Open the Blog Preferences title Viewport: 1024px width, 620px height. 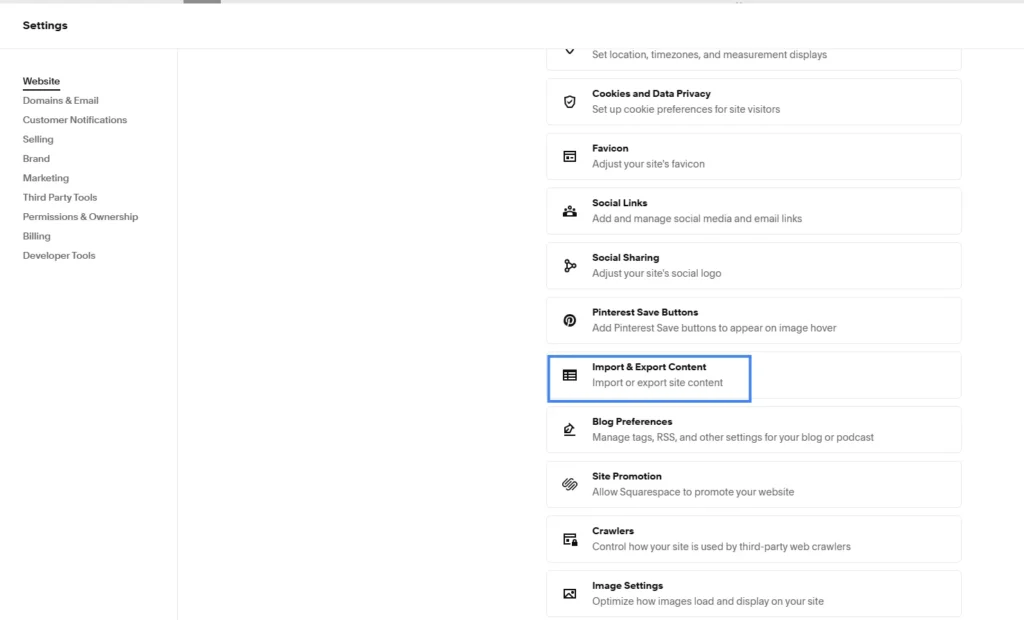(x=632, y=421)
